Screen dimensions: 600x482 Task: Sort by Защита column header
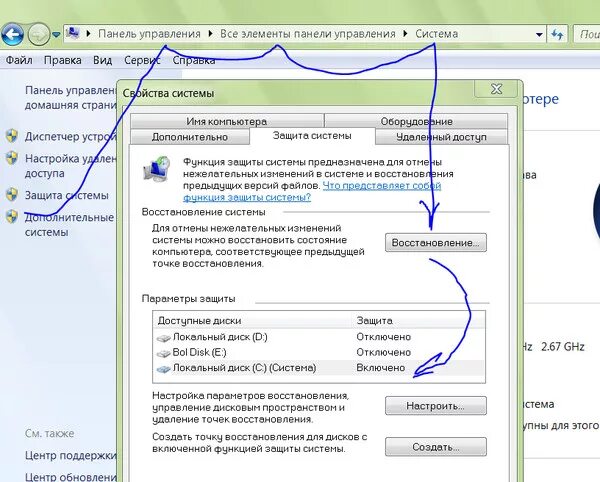click(418, 321)
